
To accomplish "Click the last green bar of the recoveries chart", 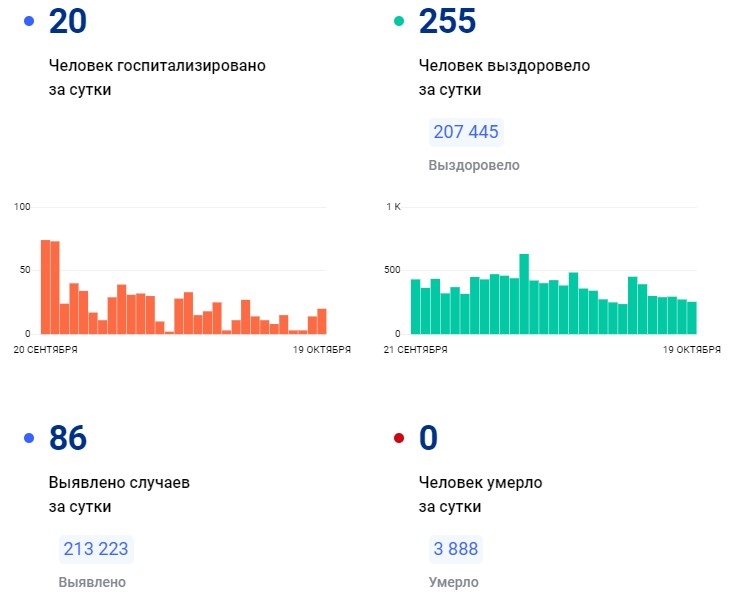I will click(x=691, y=318).
